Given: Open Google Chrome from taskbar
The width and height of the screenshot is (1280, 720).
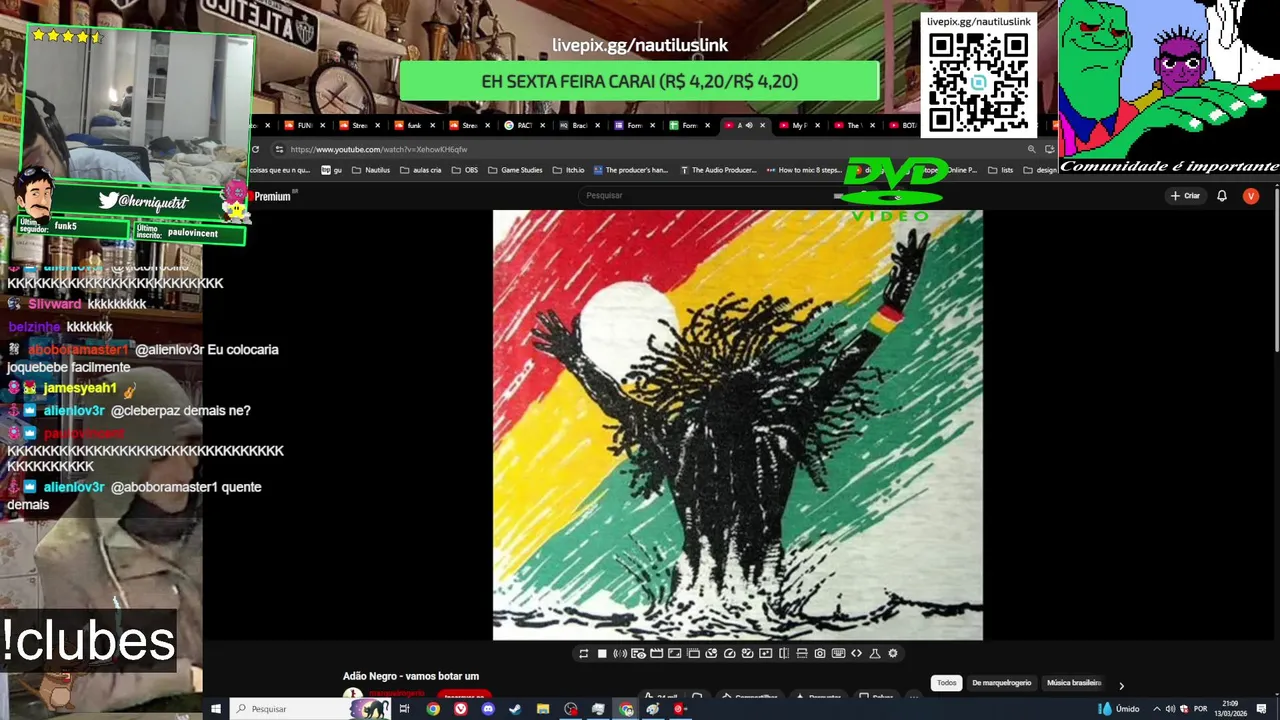Looking at the screenshot, I should [433, 709].
